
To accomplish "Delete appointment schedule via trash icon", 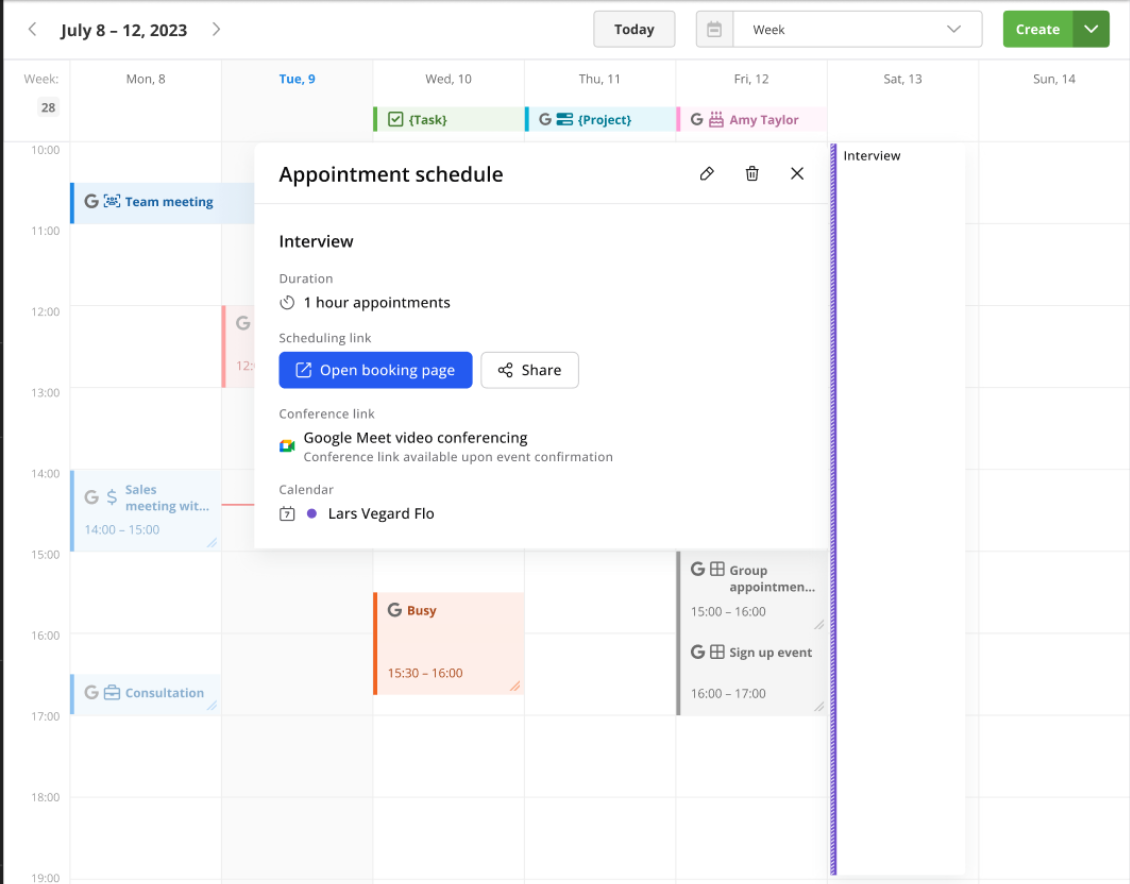I will (752, 174).
